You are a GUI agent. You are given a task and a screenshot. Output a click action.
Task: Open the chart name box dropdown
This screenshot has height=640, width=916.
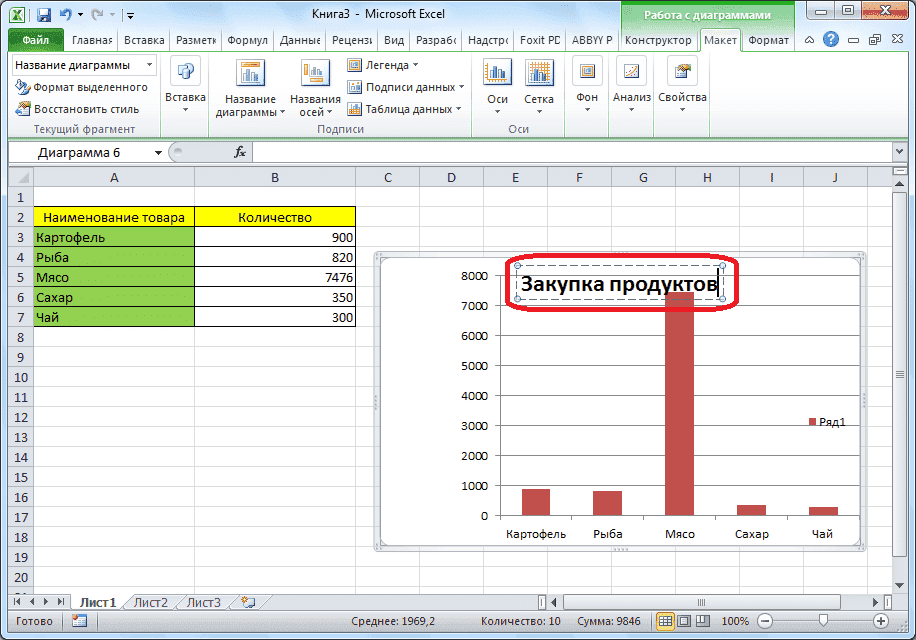(158, 152)
